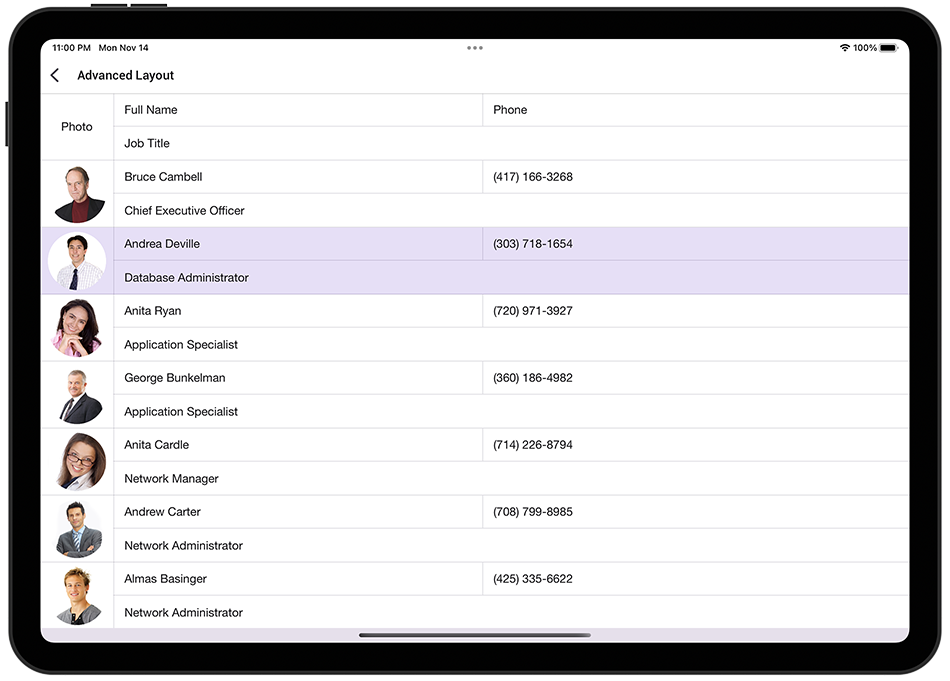Select the Job Title header cell
The height and width of the screenshot is (681, 950).
coord(146,143)
